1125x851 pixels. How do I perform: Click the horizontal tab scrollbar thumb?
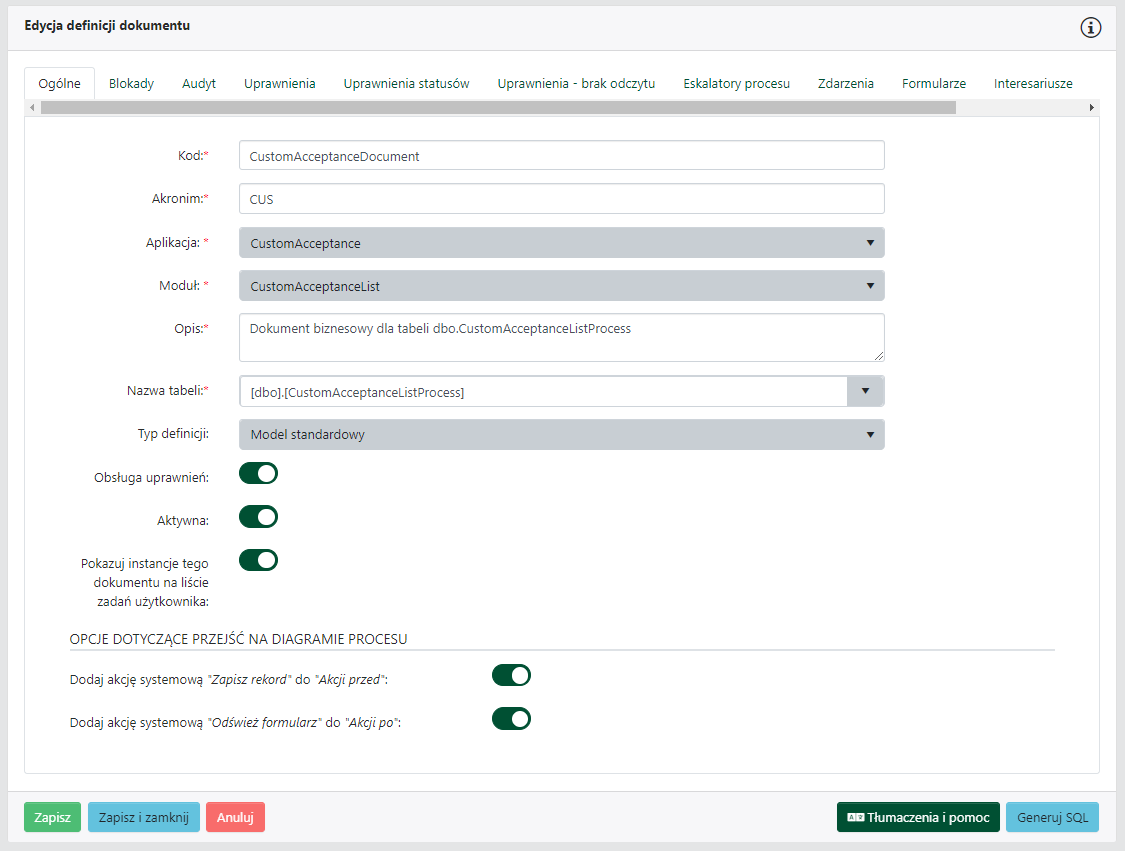(498, 107)
